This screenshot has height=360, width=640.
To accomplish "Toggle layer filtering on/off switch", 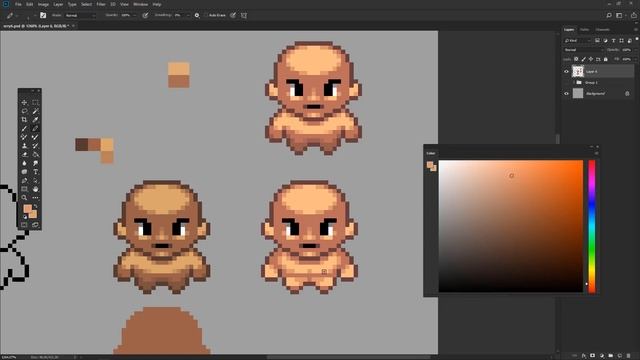I will 636,39.
